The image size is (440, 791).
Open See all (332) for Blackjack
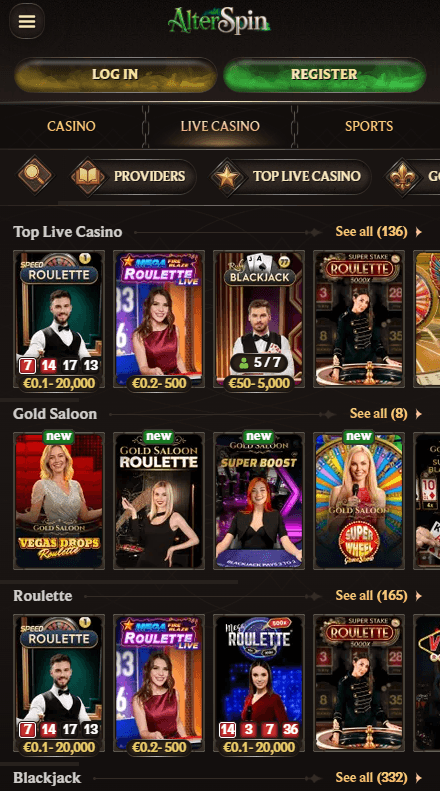pyautogui.click(x=378, y=777)
